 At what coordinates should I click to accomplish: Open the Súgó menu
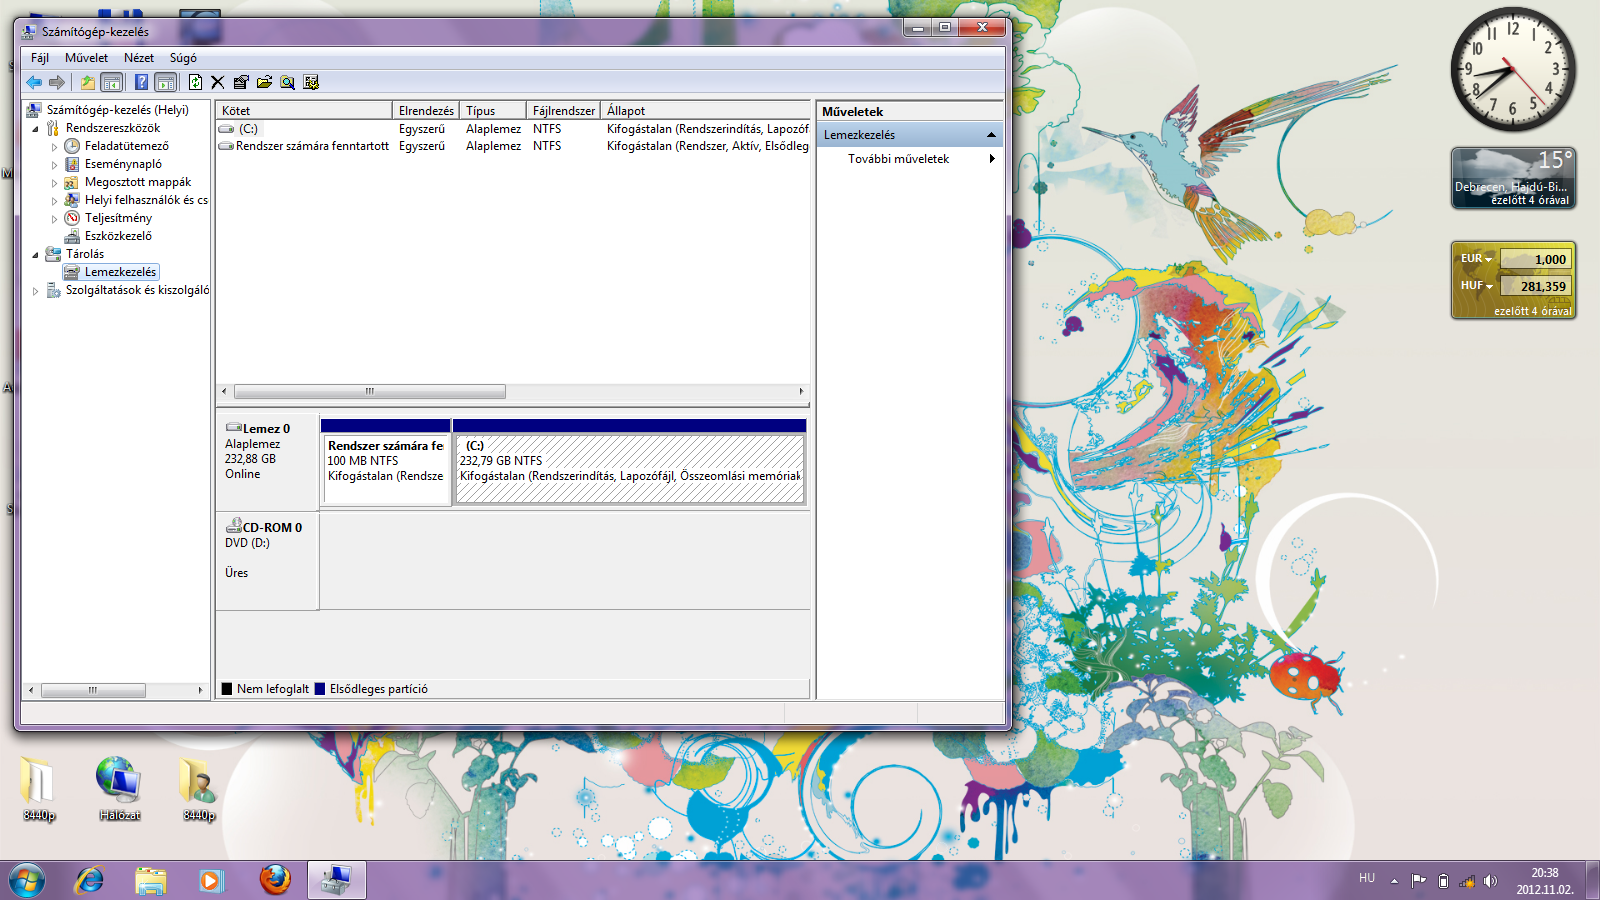pos(183,58)
